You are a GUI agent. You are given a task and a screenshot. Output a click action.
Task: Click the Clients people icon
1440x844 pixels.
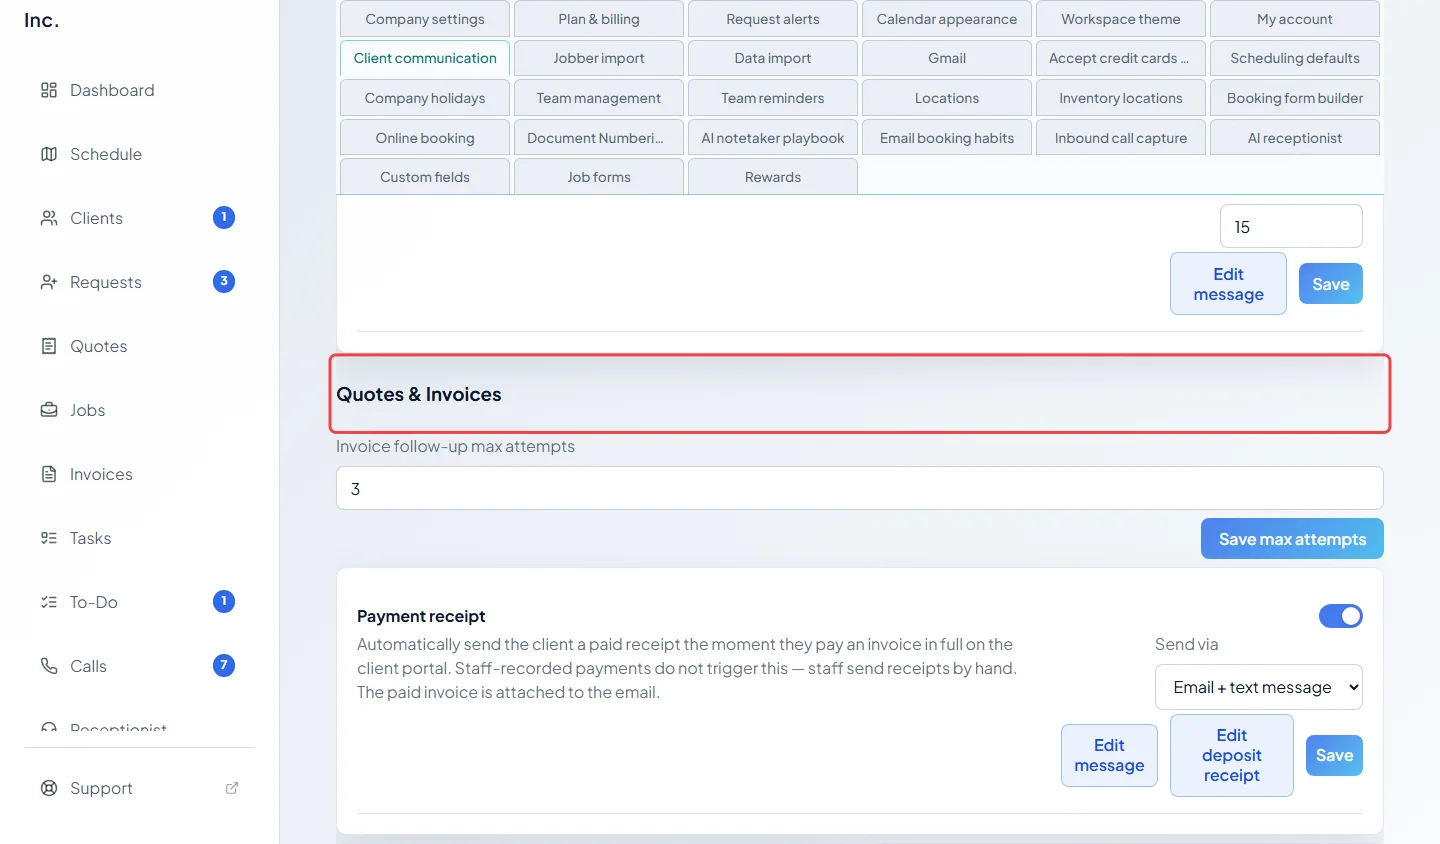(x=49, y=218)
